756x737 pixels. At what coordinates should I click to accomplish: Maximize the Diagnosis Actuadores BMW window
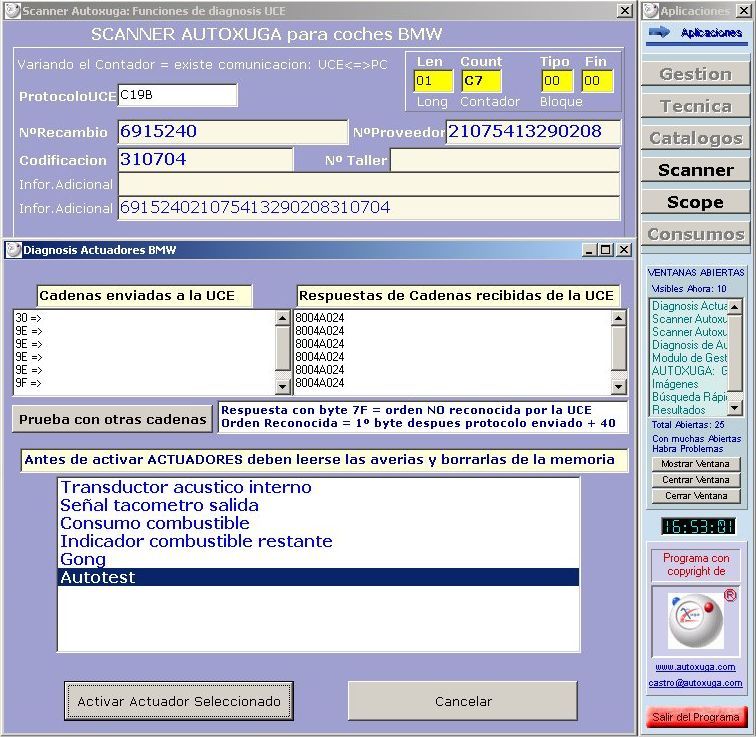coord(606,250)
